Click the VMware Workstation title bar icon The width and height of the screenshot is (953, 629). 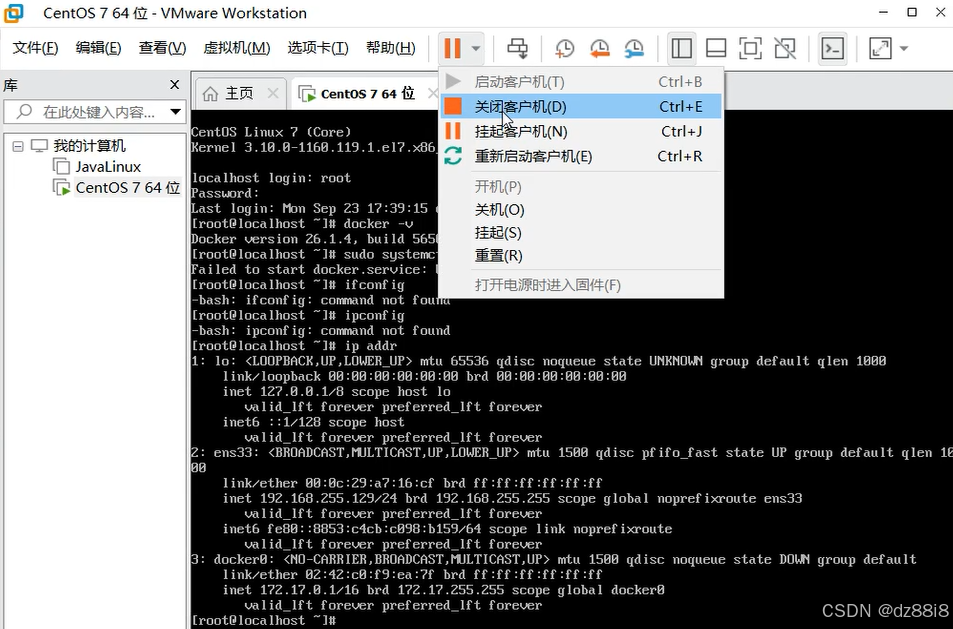(x=13, y=13)
